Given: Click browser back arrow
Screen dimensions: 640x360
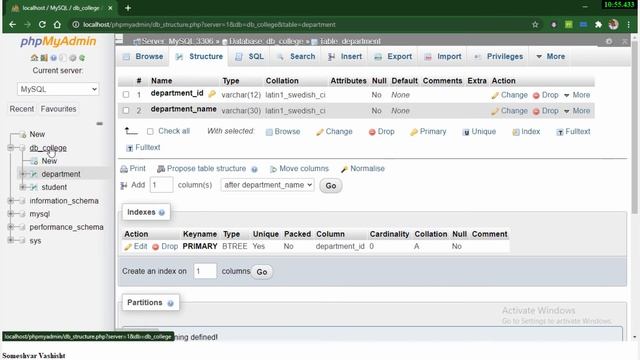Looking at the screenshot, I should tap(12, 24).
